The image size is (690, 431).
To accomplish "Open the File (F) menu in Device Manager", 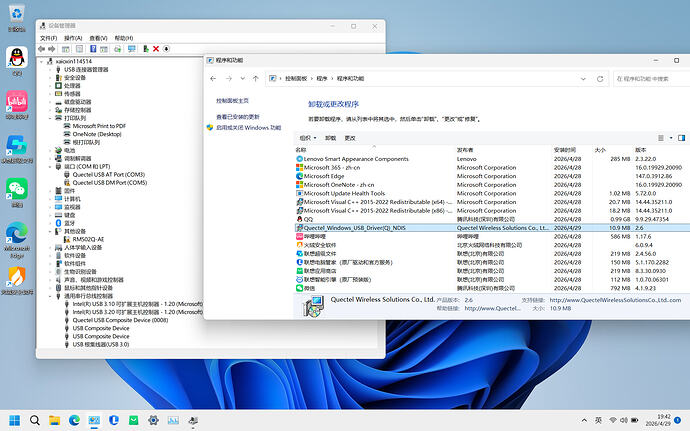I will click(49, 38).
